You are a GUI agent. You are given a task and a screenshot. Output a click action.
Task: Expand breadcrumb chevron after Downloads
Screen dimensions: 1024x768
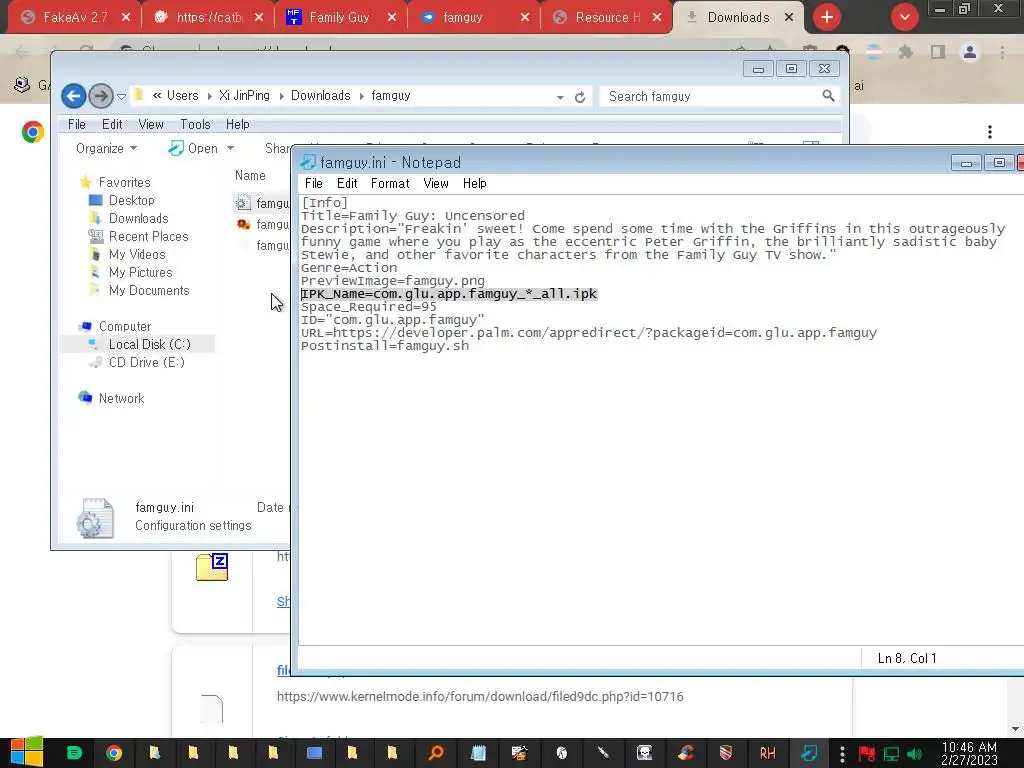362,96
